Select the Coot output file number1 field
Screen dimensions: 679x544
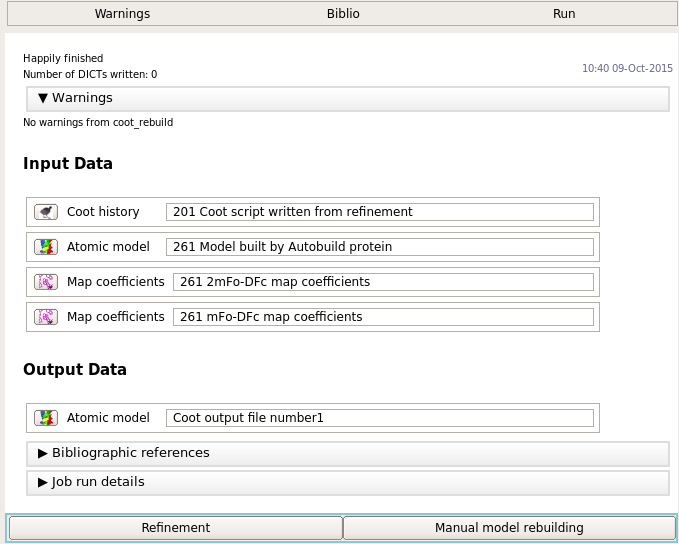pyautogui.click(x=379, y=418)
